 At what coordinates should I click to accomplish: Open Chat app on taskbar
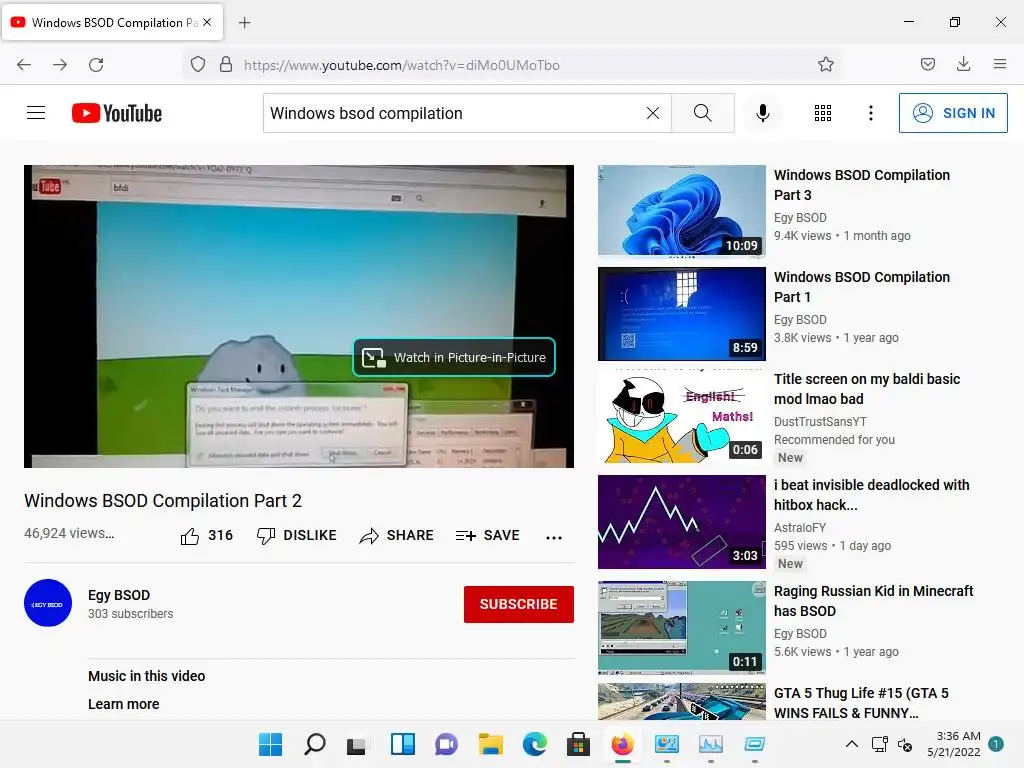pyautogui.click(x=446, y=744)
